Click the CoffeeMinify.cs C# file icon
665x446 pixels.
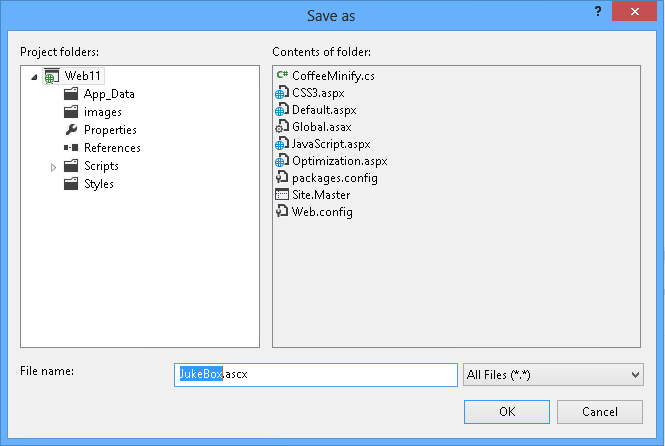point(282,76)
